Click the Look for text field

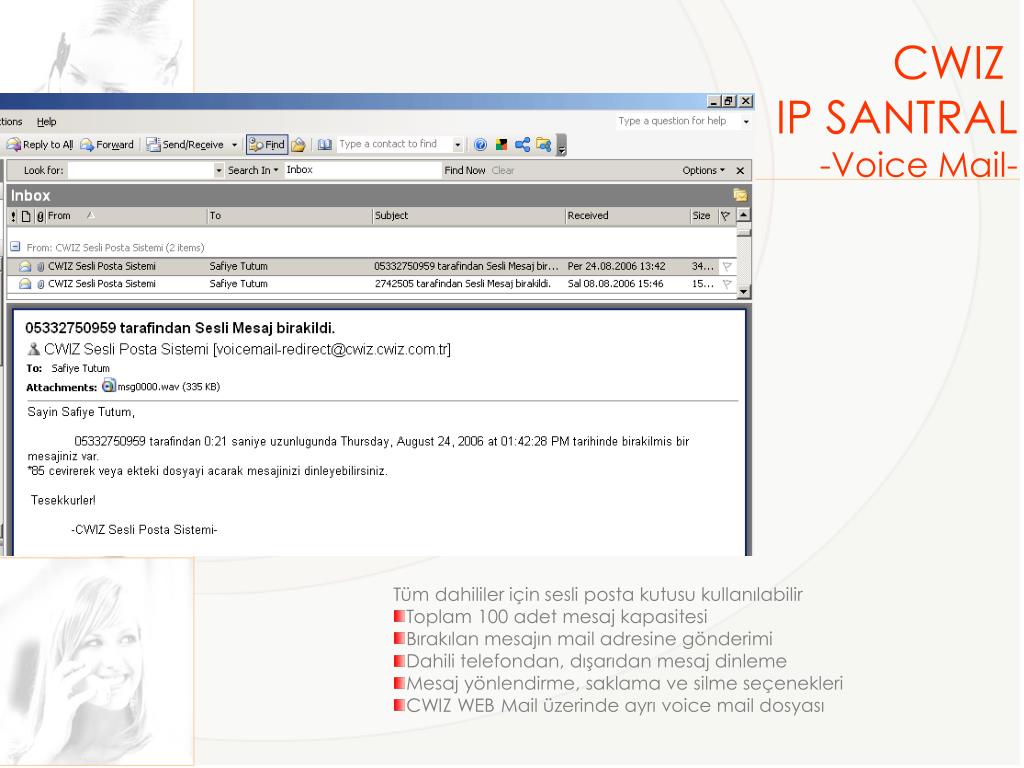click(x=140, y=170)
